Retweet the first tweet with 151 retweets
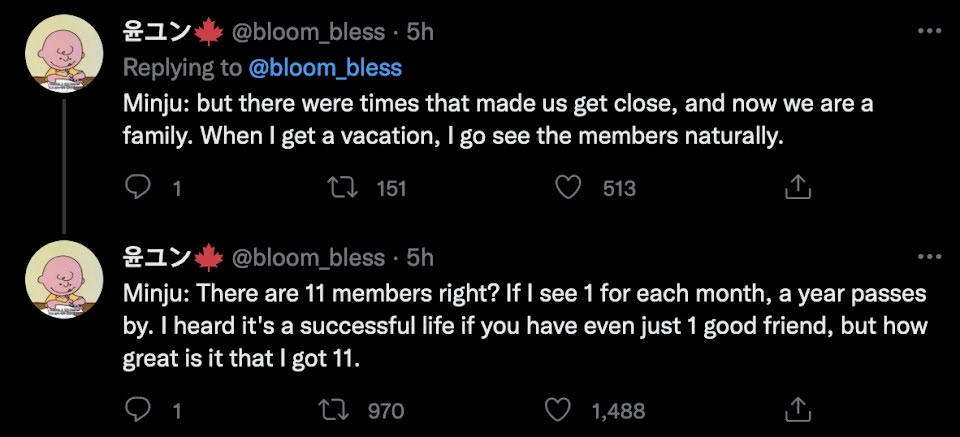This screenshot has height=437, width=960. [351, 187]
